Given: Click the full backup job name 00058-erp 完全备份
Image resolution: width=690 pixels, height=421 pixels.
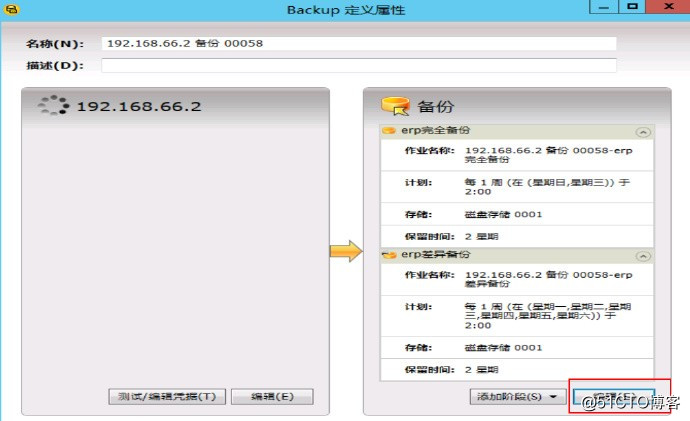Looking at the screenshot, I should (x=548, y=155).
